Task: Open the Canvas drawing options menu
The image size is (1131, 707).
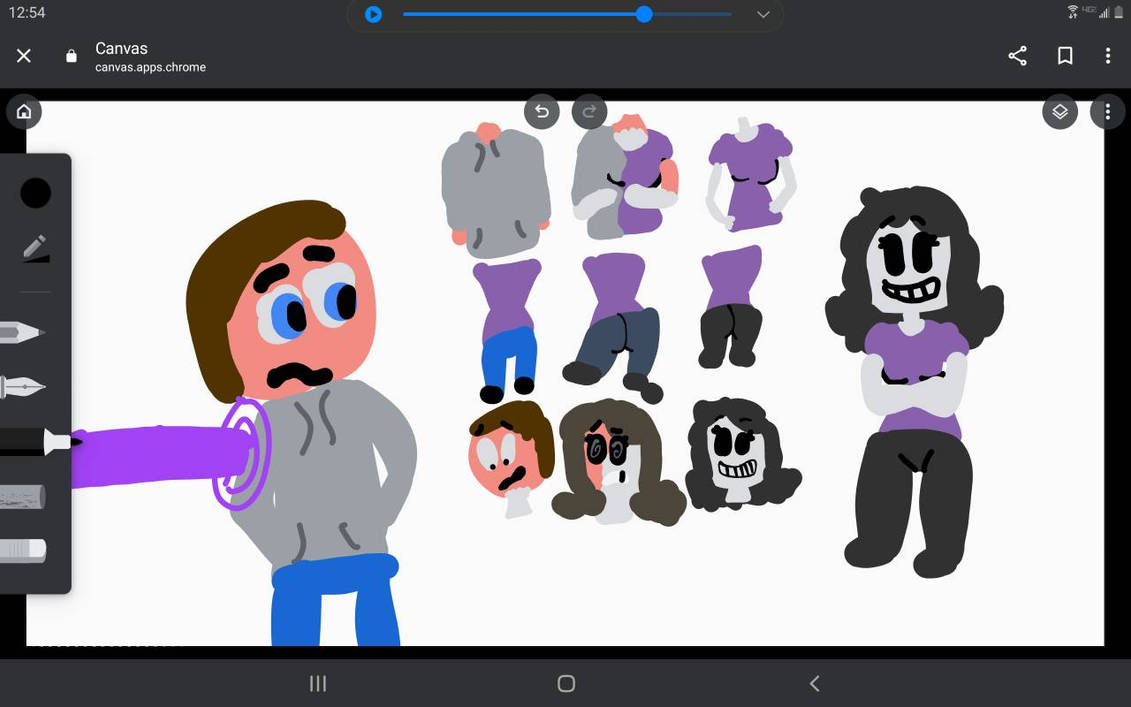Action: [1108, 111]
